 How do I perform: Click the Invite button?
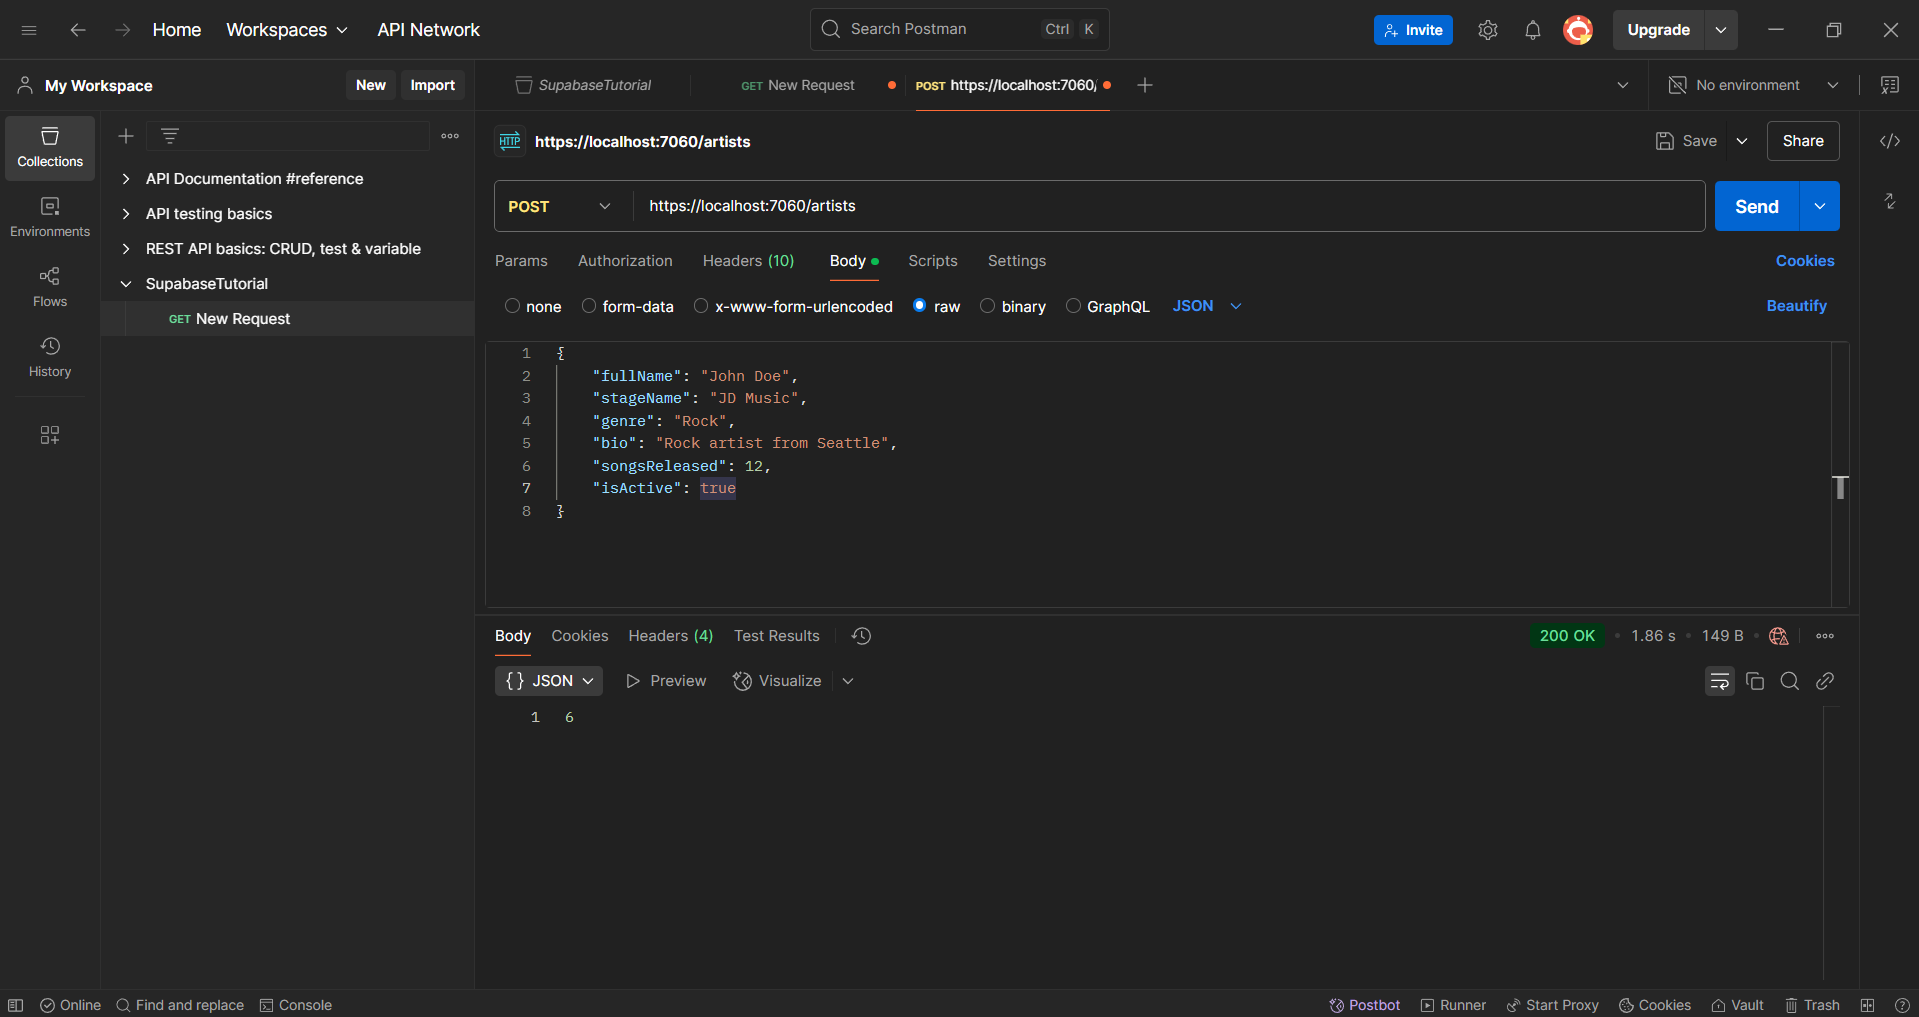coord(1413,30)
